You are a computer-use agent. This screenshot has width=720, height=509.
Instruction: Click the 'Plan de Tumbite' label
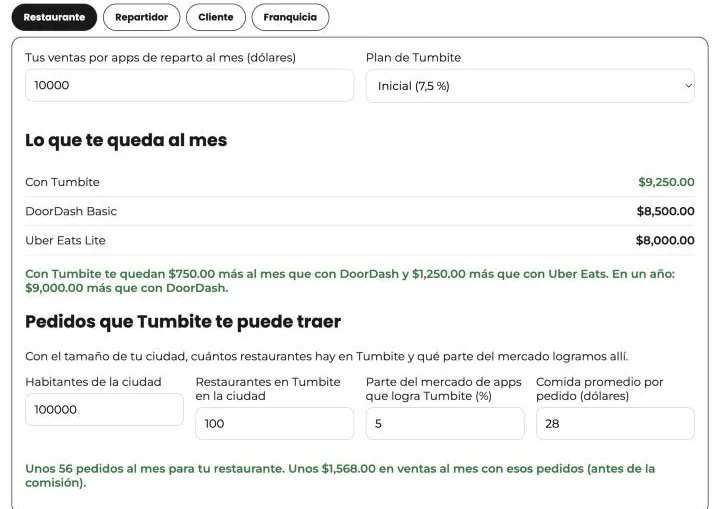pyautogui.click(x=413, y=57)
